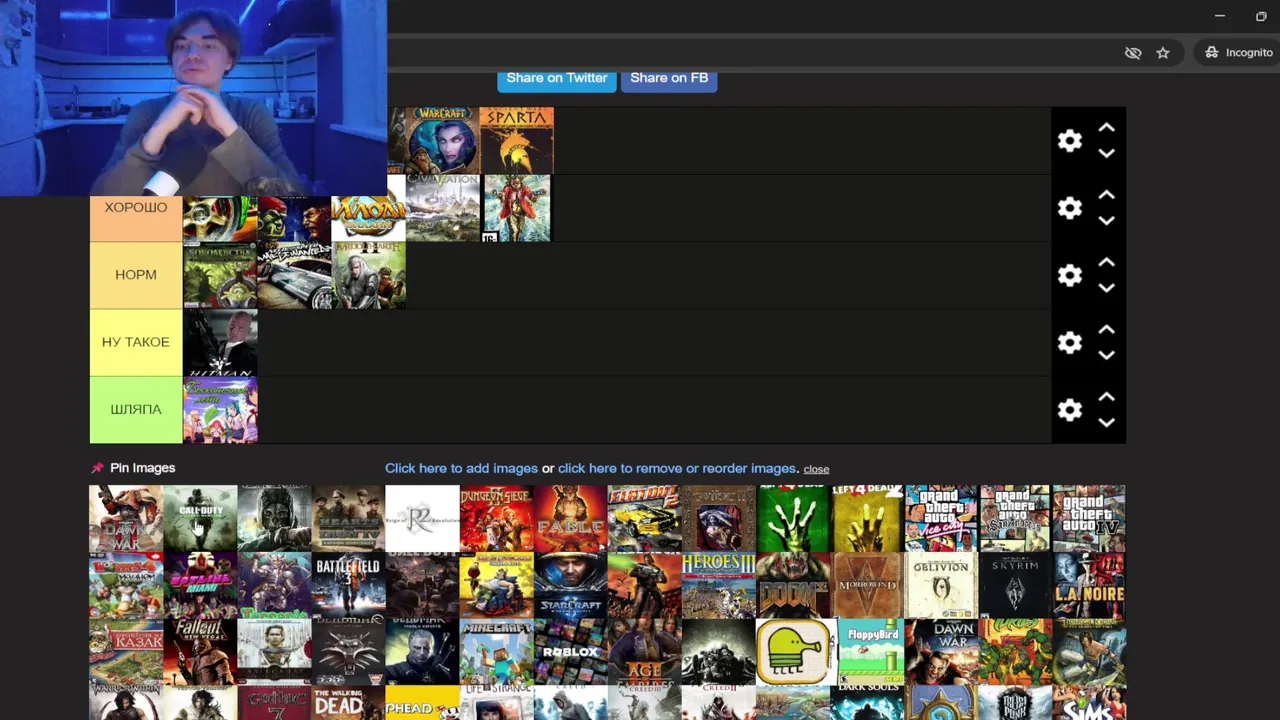This screenshot has height=720, width=1280.
Task: Click the НОРМ tier label
Action: click(136, 275)
